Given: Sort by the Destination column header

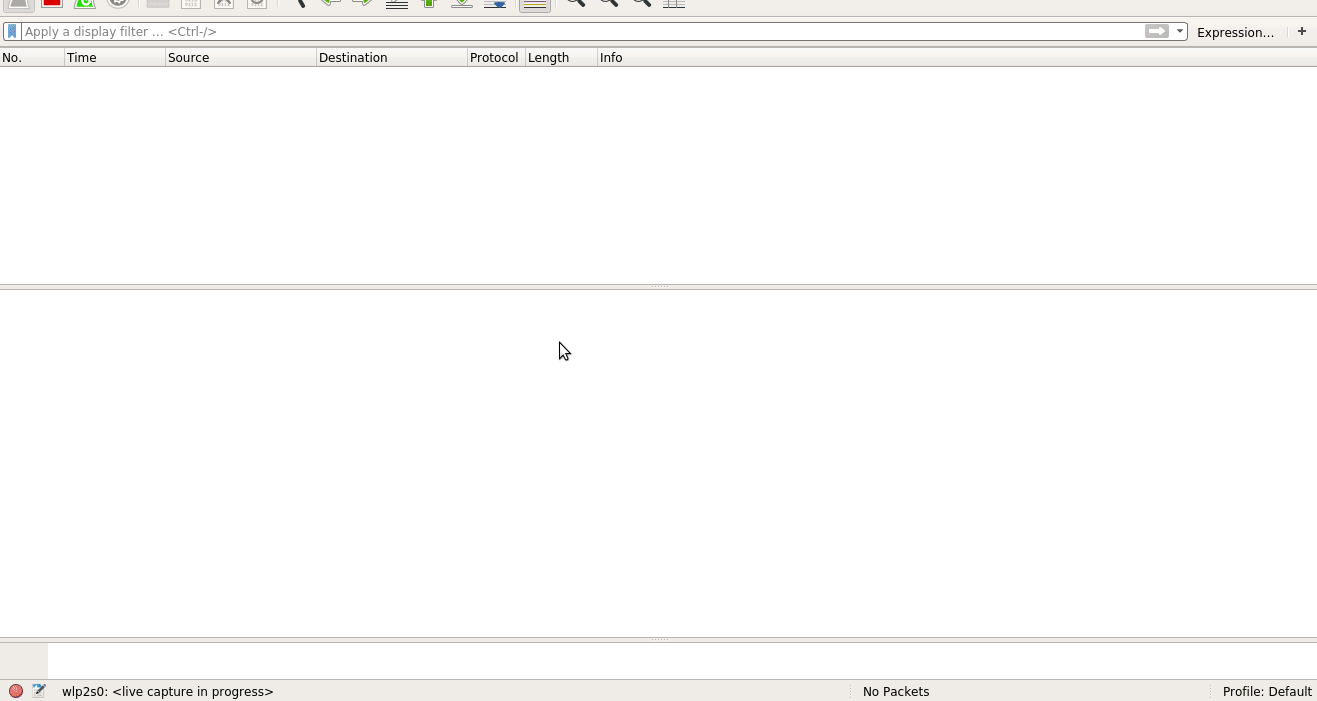Looking at the screenshot, I should click(x=392, y=58).
